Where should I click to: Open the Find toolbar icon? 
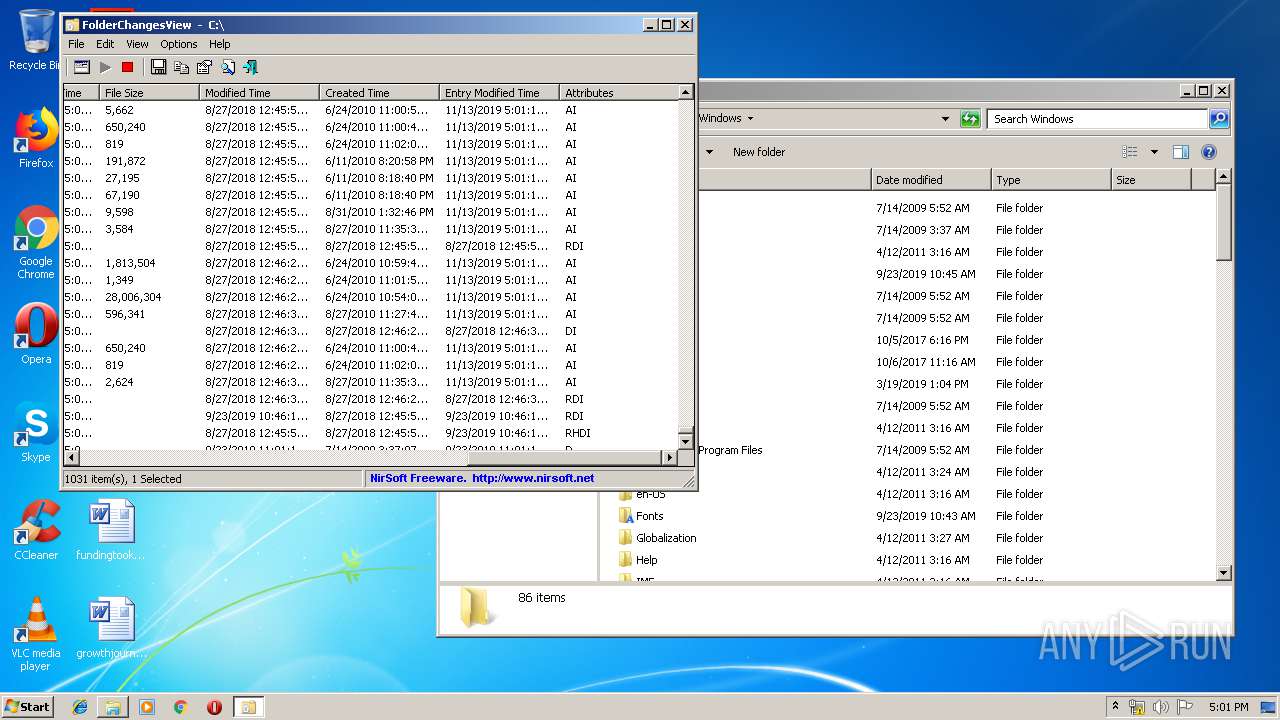228,67
